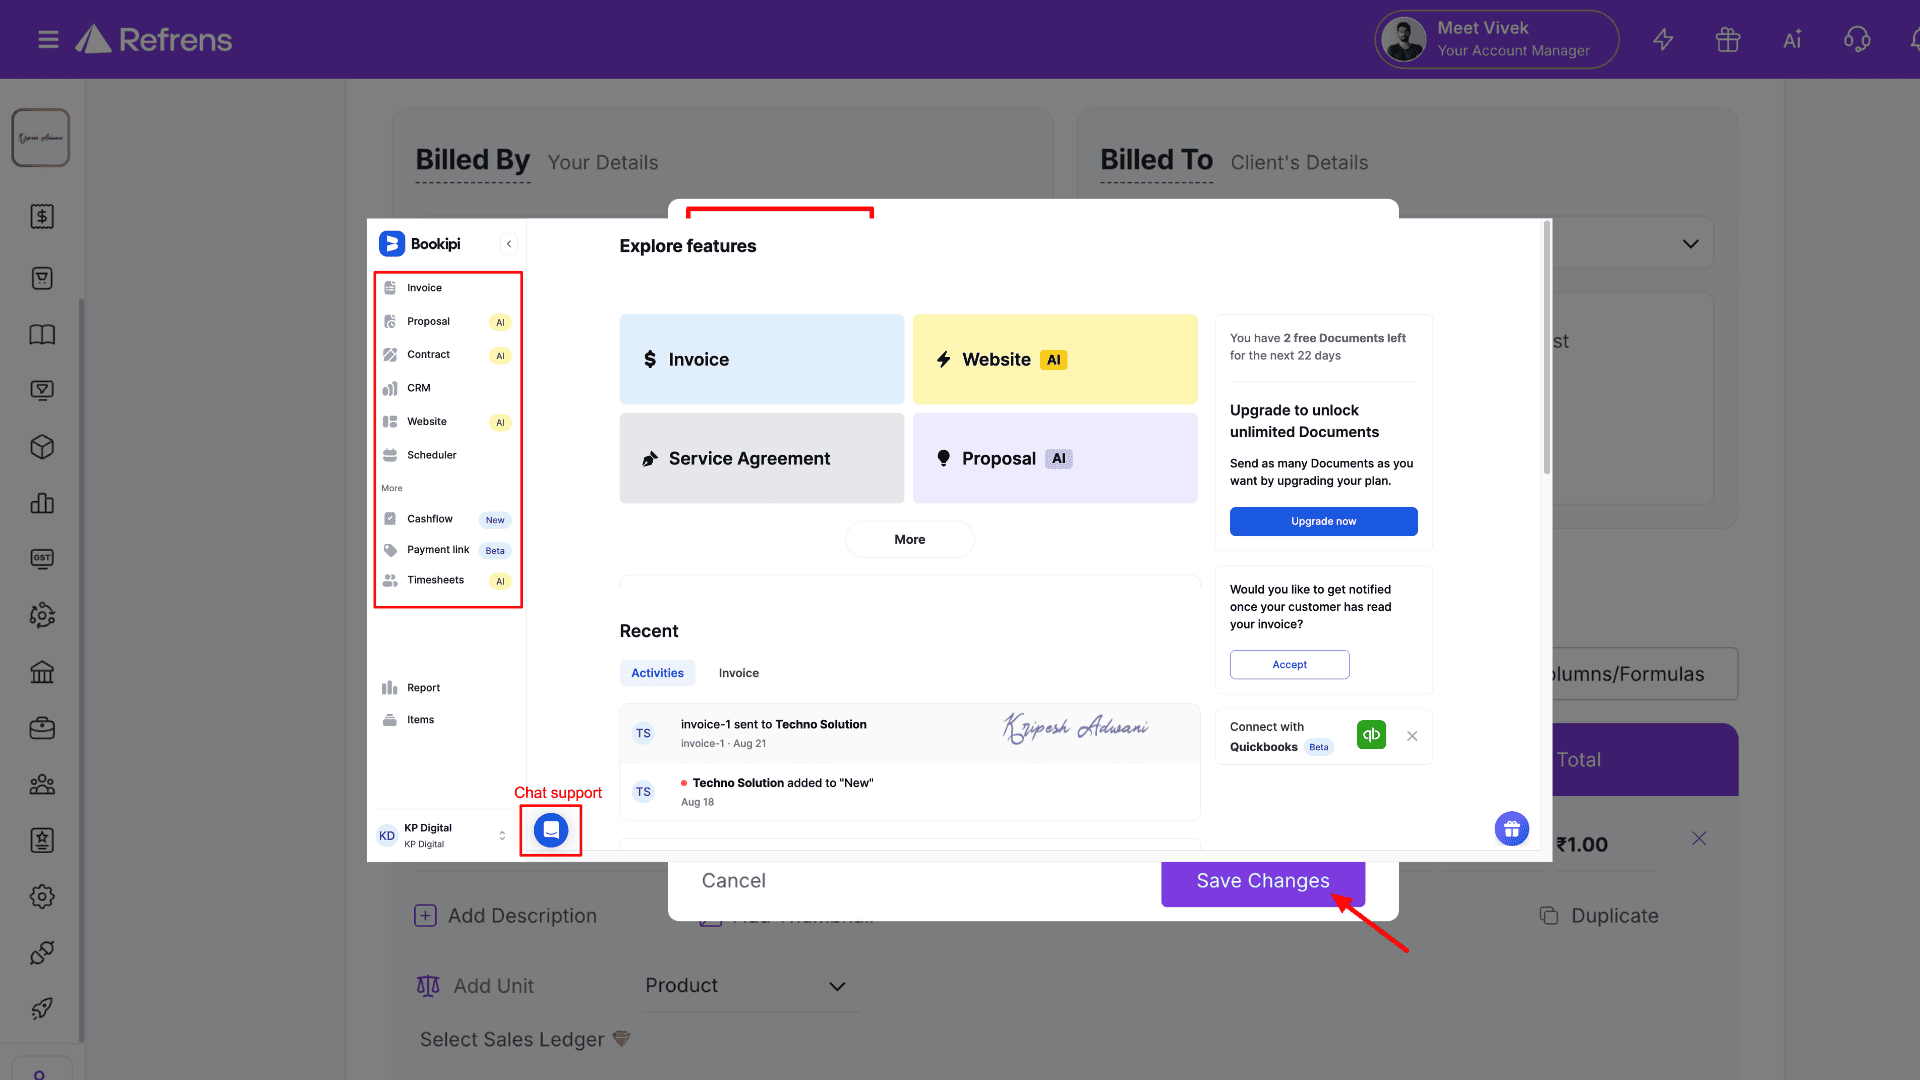The width and height of the screenshot is (1920, 1080).
Task: Click the Website AI feature tile
Action: (1054, 360)
